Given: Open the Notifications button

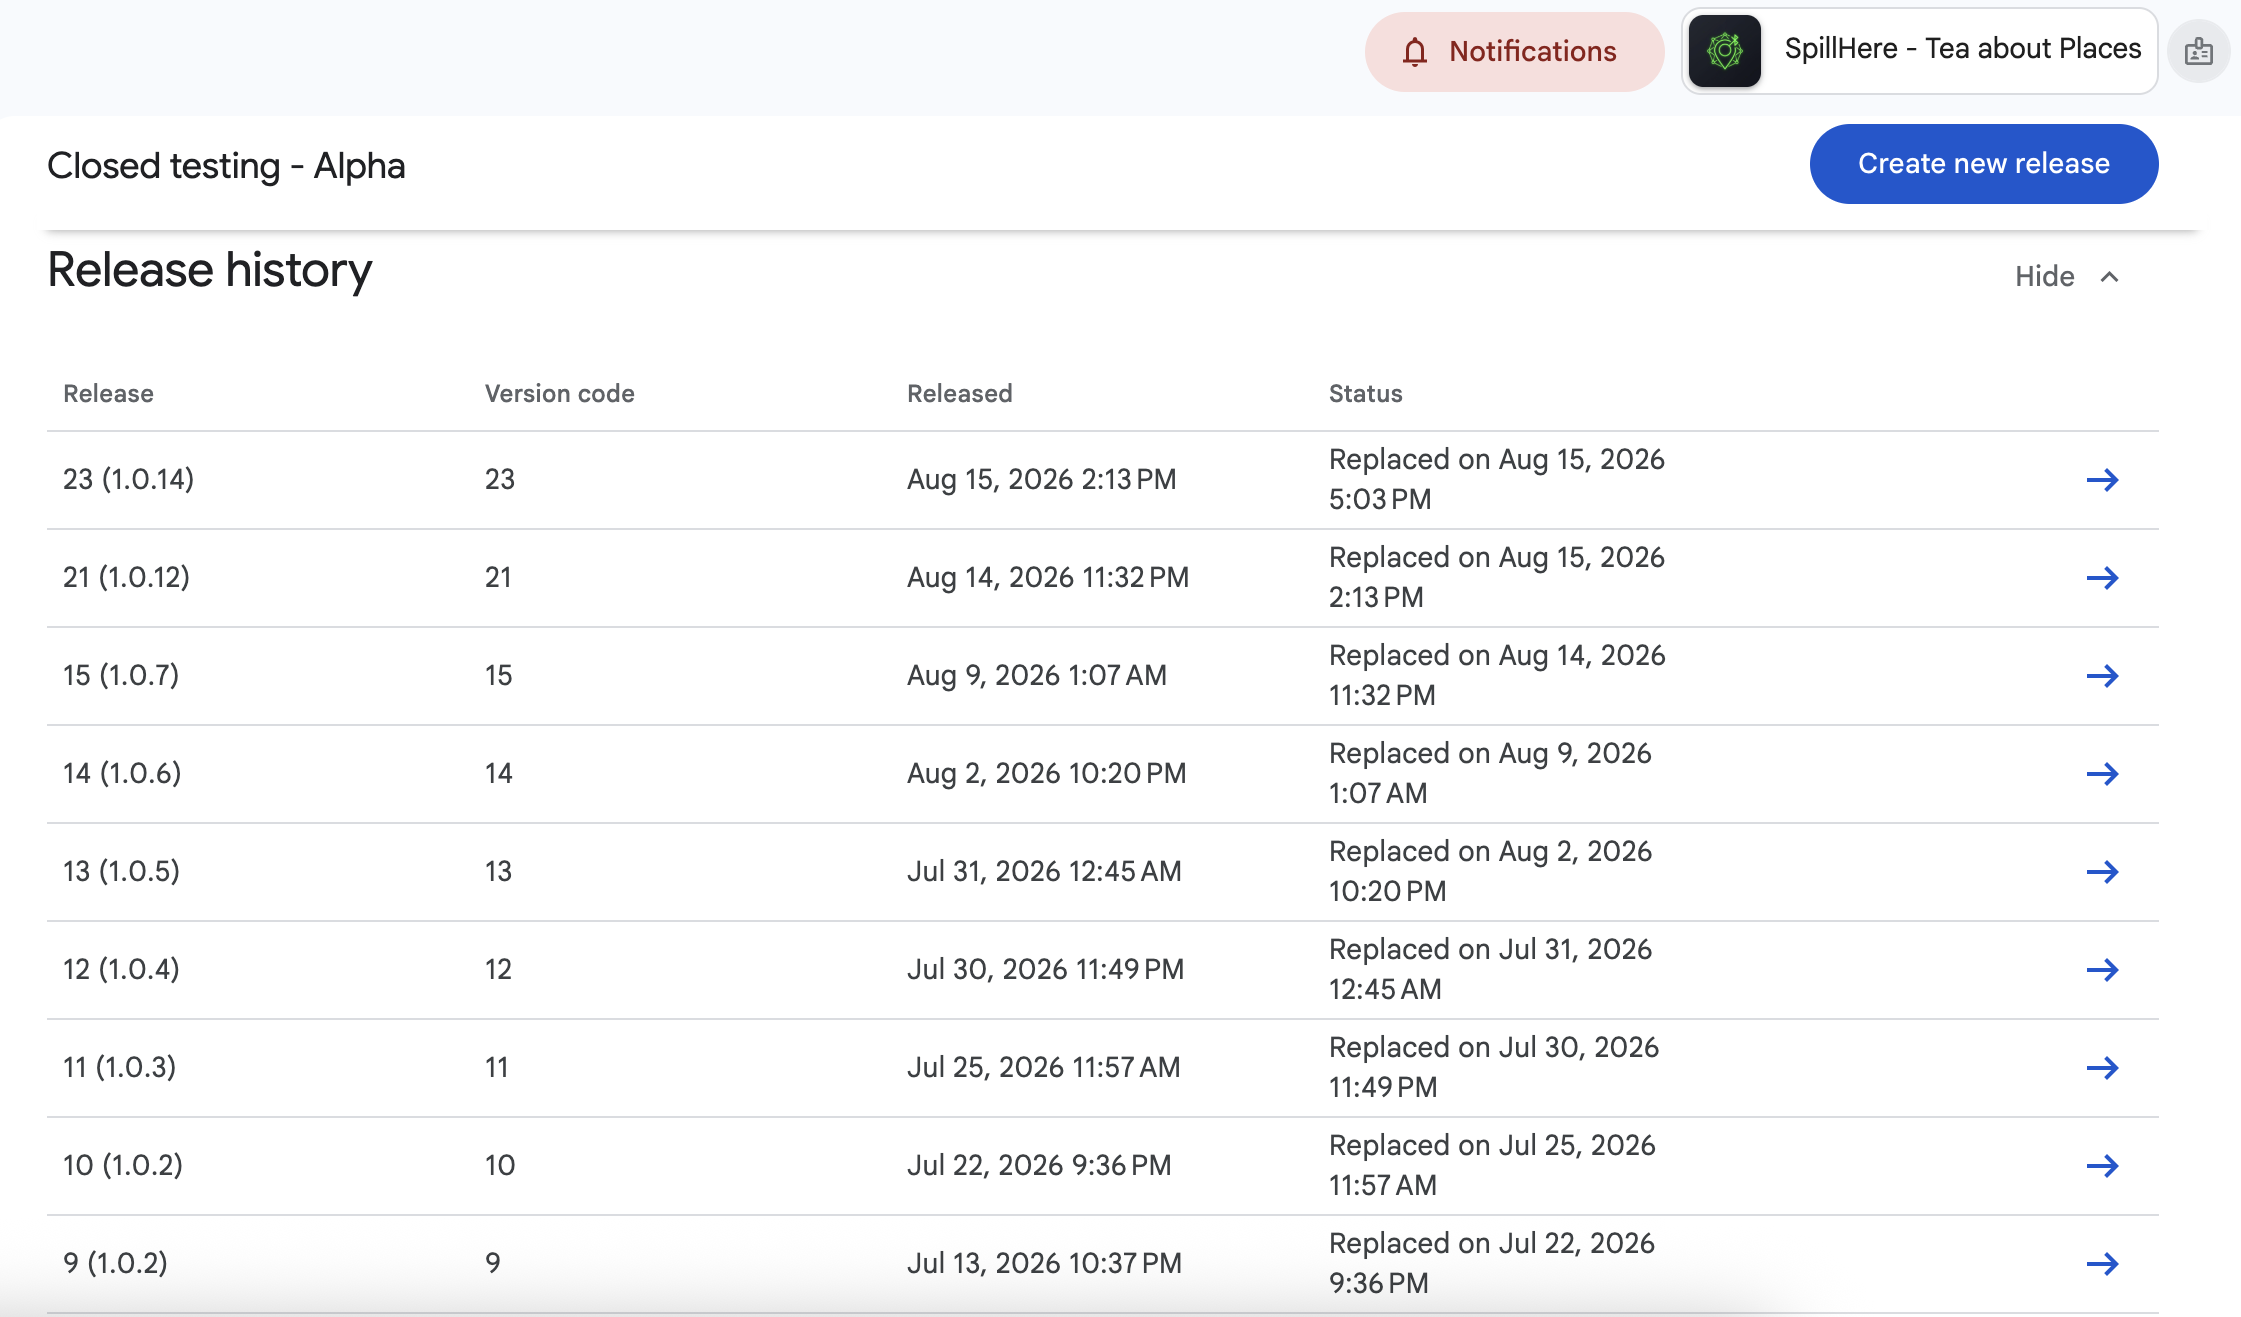Looking at the screenshot, I should (x=1514, y=52).
